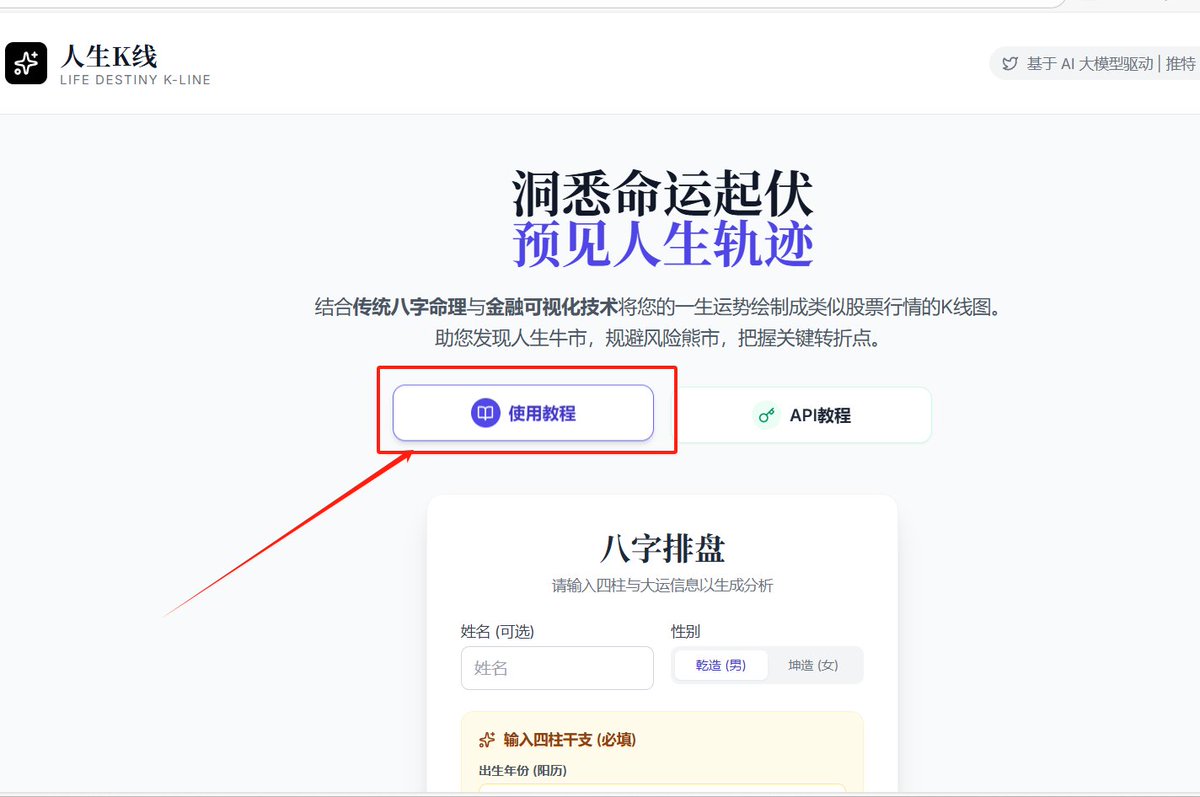Focus the 姓名 name input field

point(557,668)
